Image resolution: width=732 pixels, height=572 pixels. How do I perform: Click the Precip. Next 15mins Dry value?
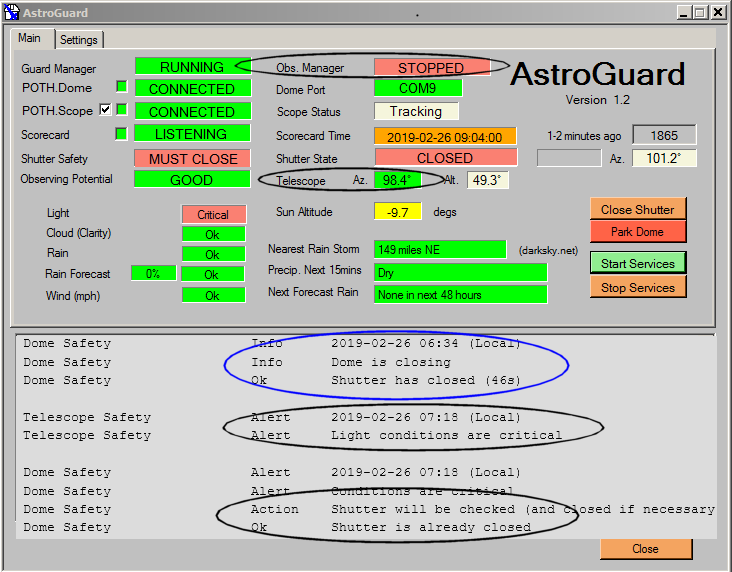pyautogui.click(x=461, y=272)
